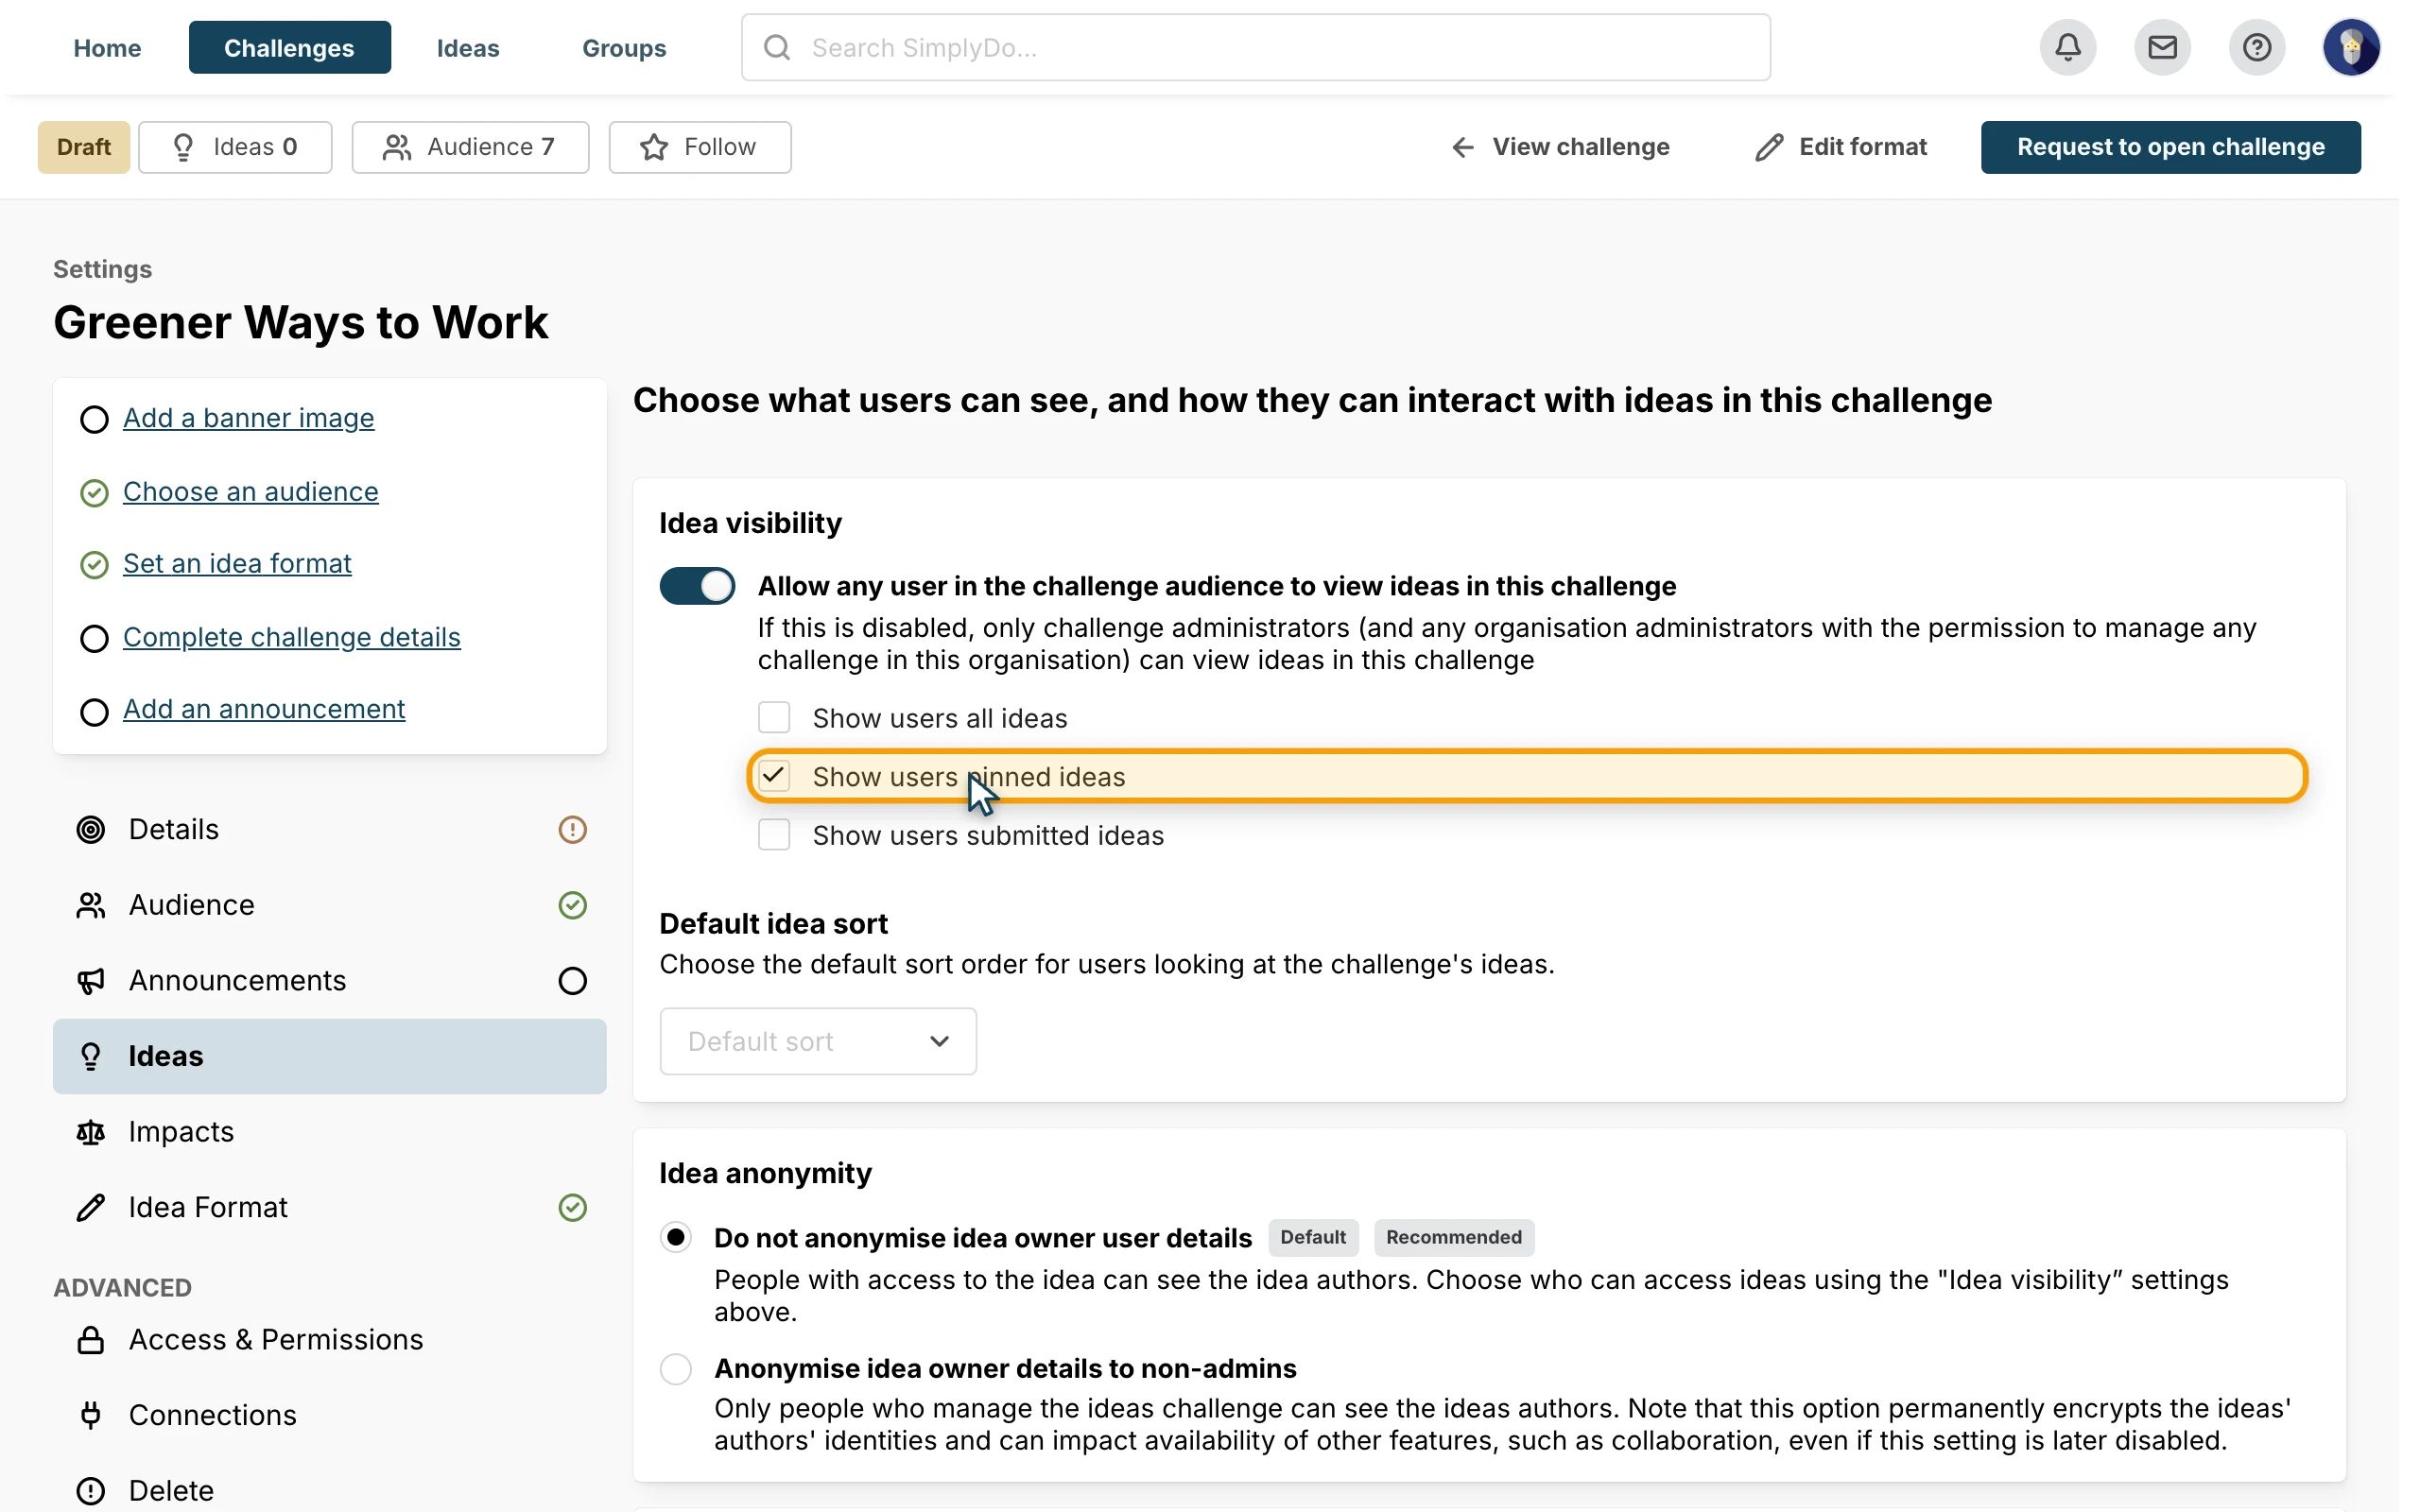Click the help question mark icon
2420x1512 pixels.
click(2256, 47)
